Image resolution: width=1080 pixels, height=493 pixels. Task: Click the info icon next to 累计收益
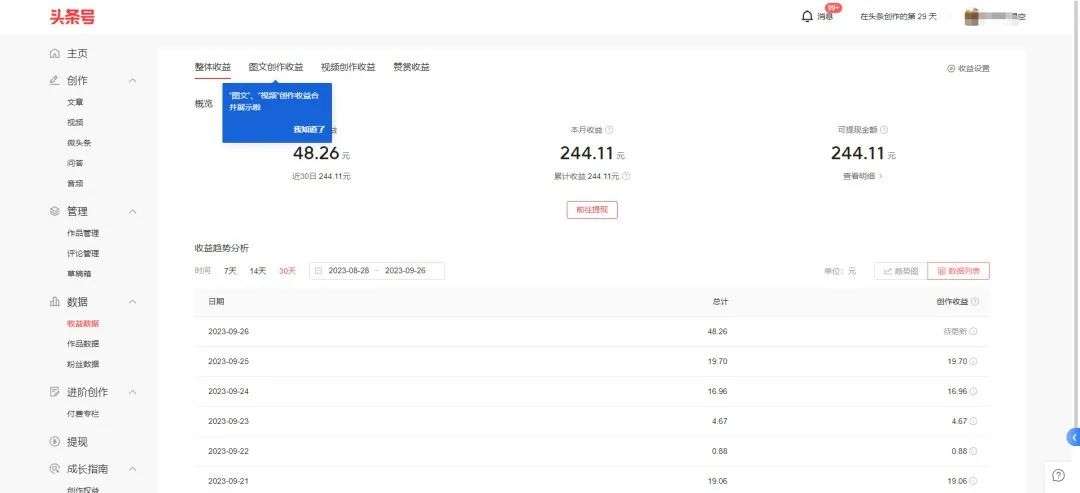coord(626,176)
